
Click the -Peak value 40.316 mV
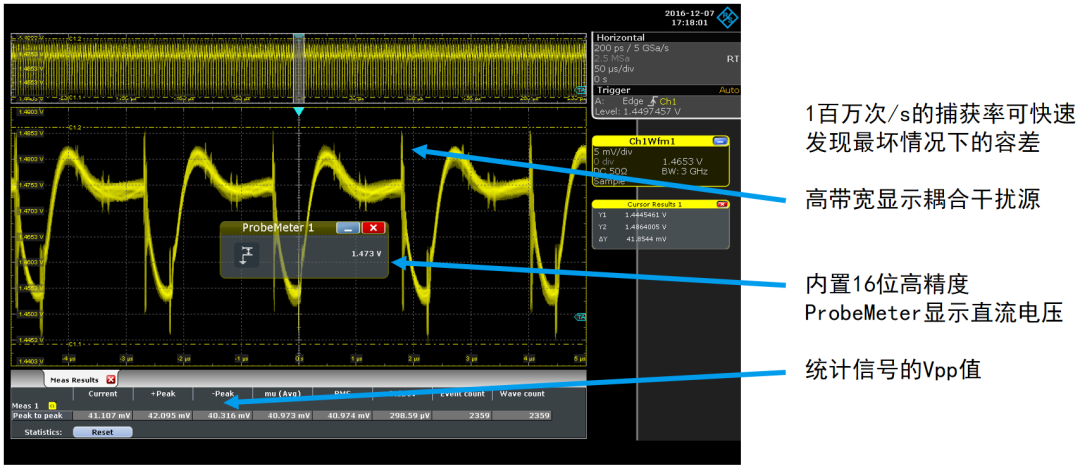coord(222,416)
